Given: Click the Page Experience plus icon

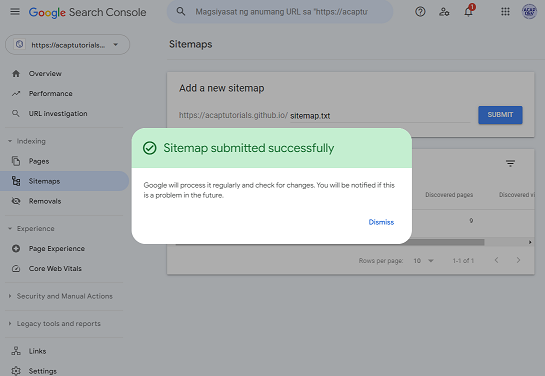Looking at the screenshot, I should tap(16, 248).
